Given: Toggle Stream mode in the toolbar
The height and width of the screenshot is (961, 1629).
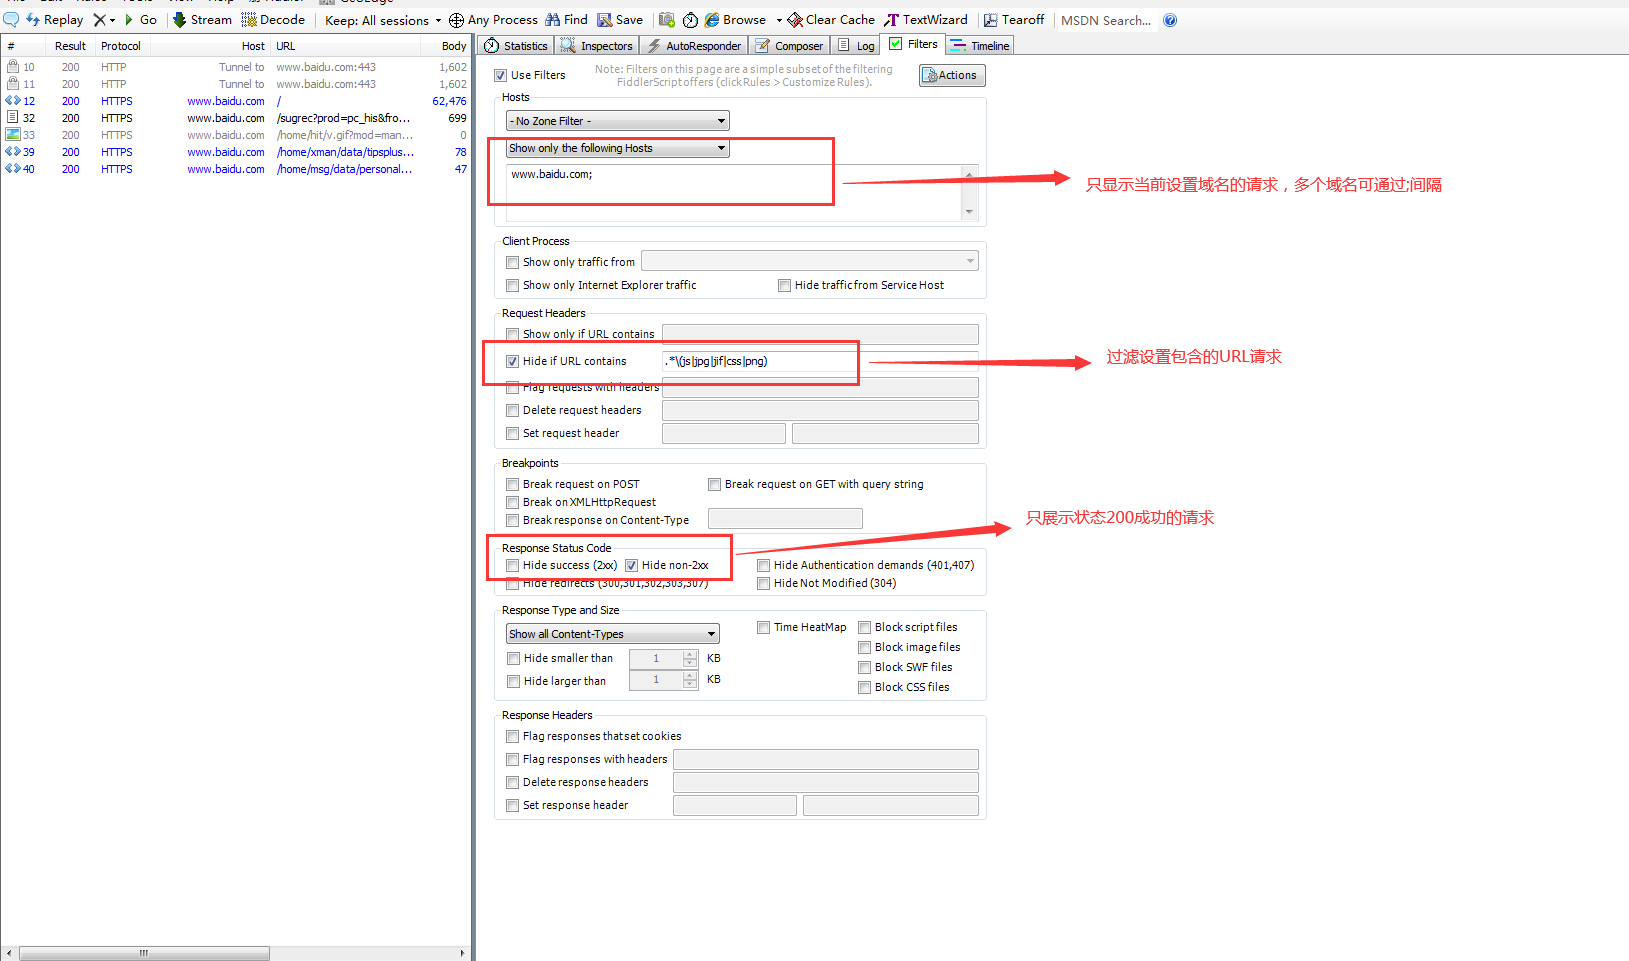Looking at the screenshot, I should point(202,20).
